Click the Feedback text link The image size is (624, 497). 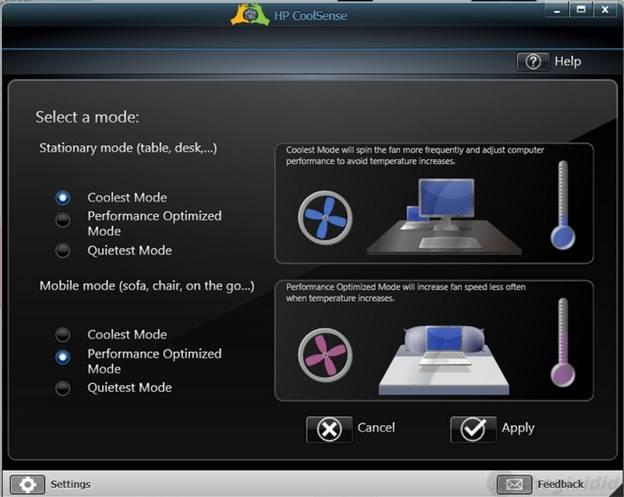click(x=560, y=484)
